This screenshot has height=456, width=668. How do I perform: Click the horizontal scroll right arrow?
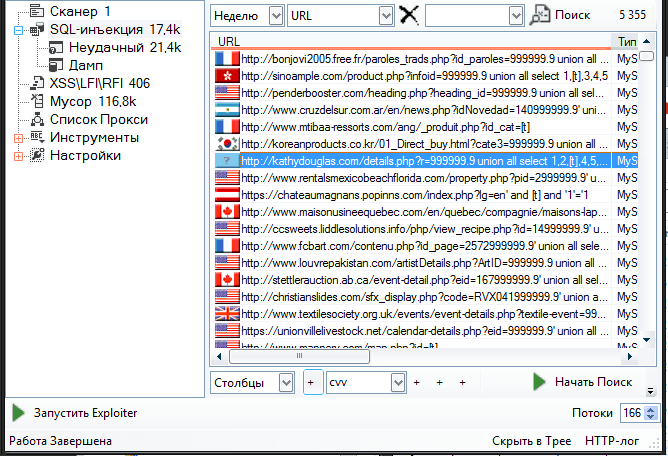click(630, 356)
